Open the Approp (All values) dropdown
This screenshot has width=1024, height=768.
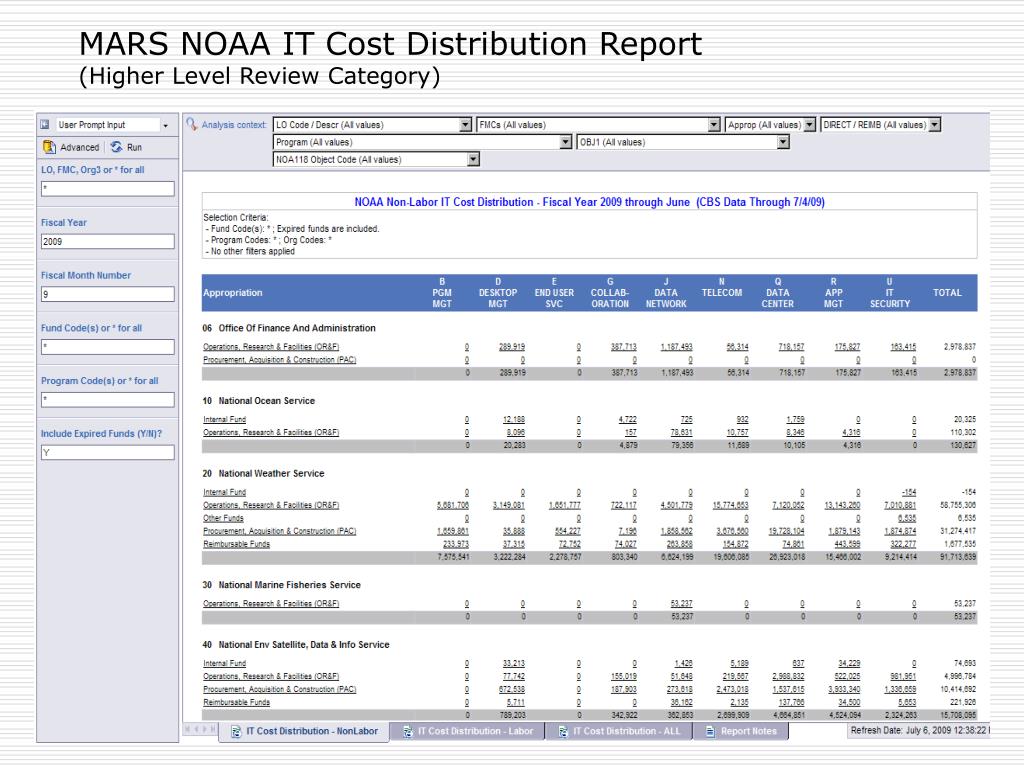click(x=809, y=125)
